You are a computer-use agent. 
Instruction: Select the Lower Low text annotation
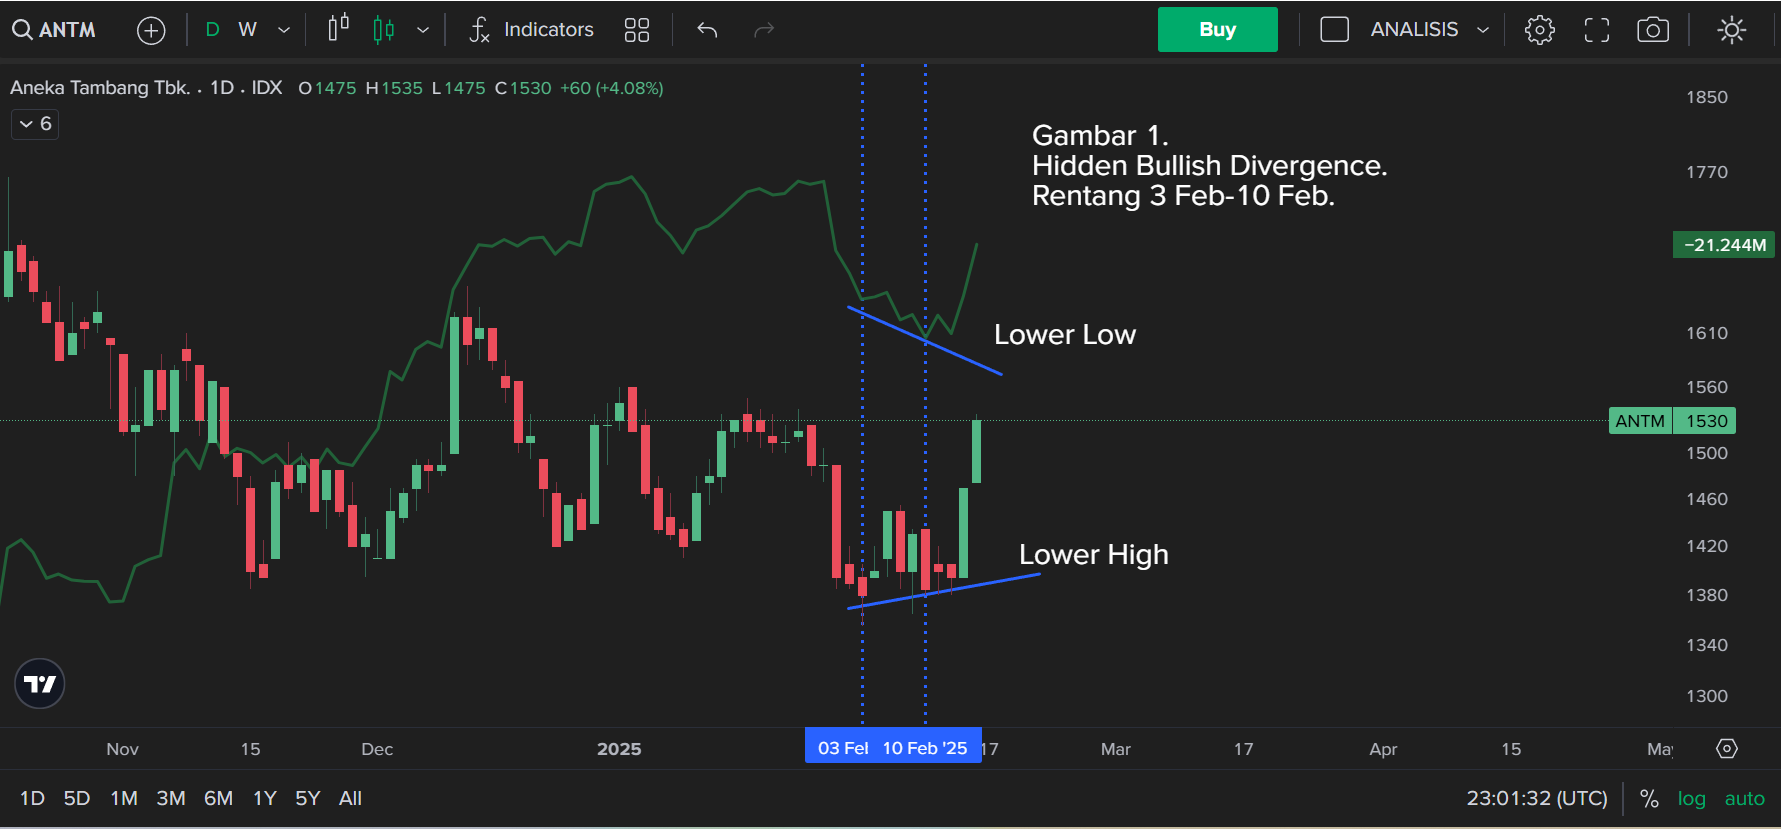1065,334
